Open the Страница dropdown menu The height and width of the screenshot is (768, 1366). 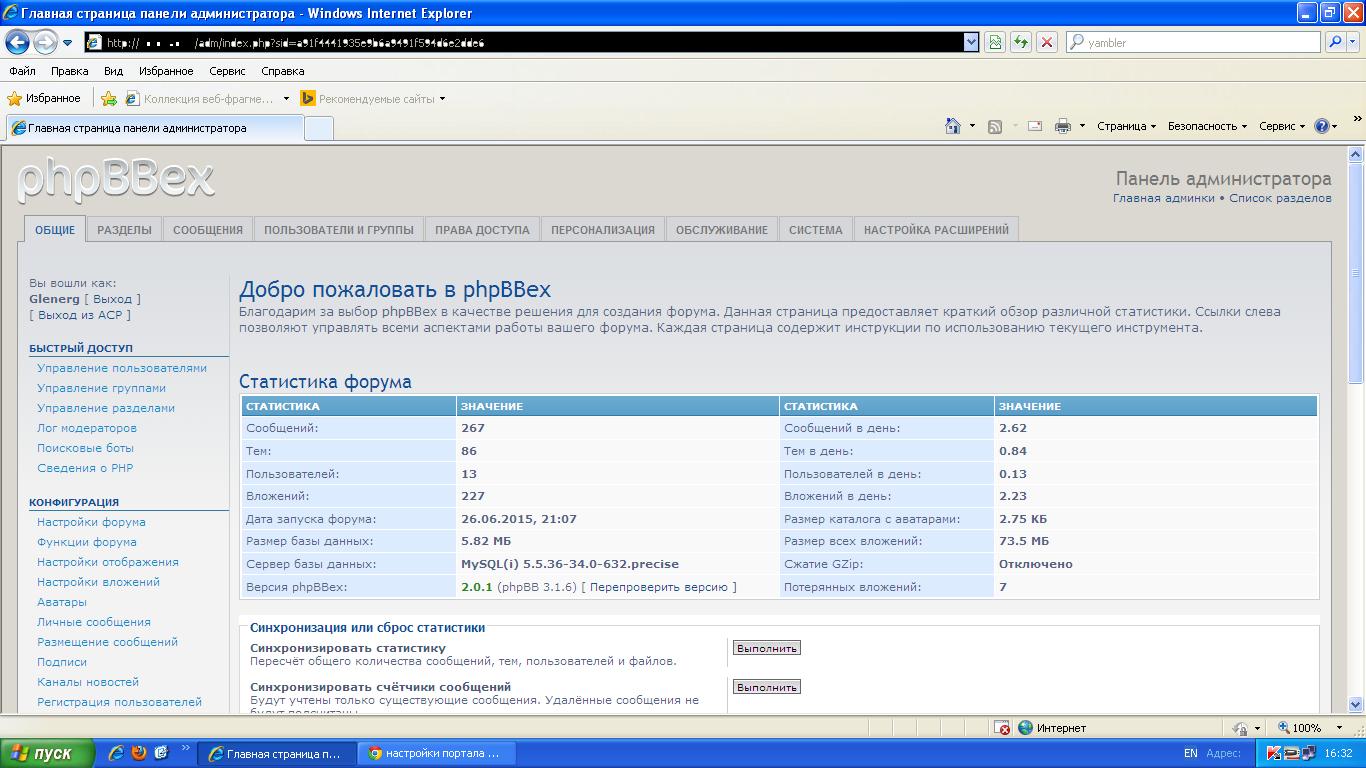tap(1126, 126)
